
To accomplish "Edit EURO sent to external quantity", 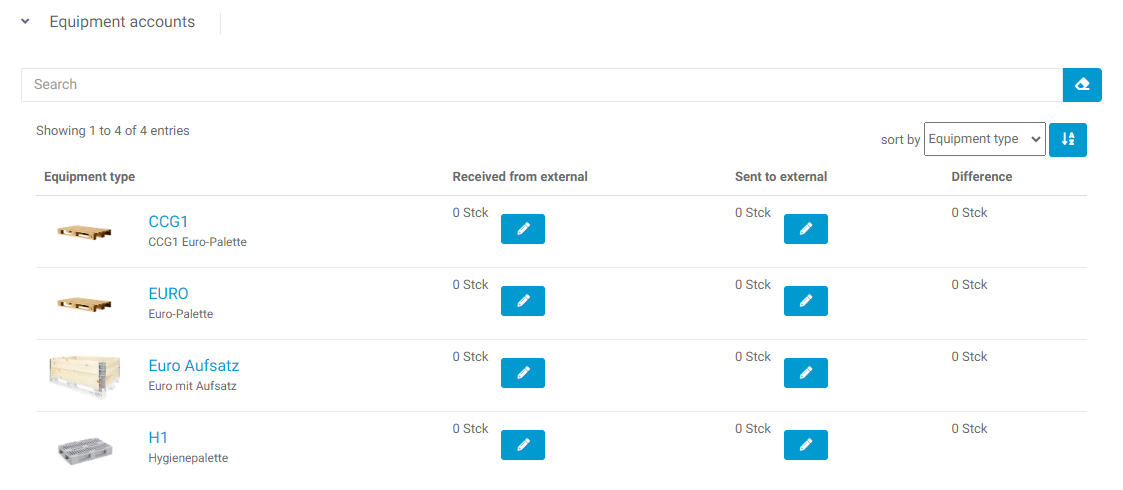I will (x=805, y=301).
